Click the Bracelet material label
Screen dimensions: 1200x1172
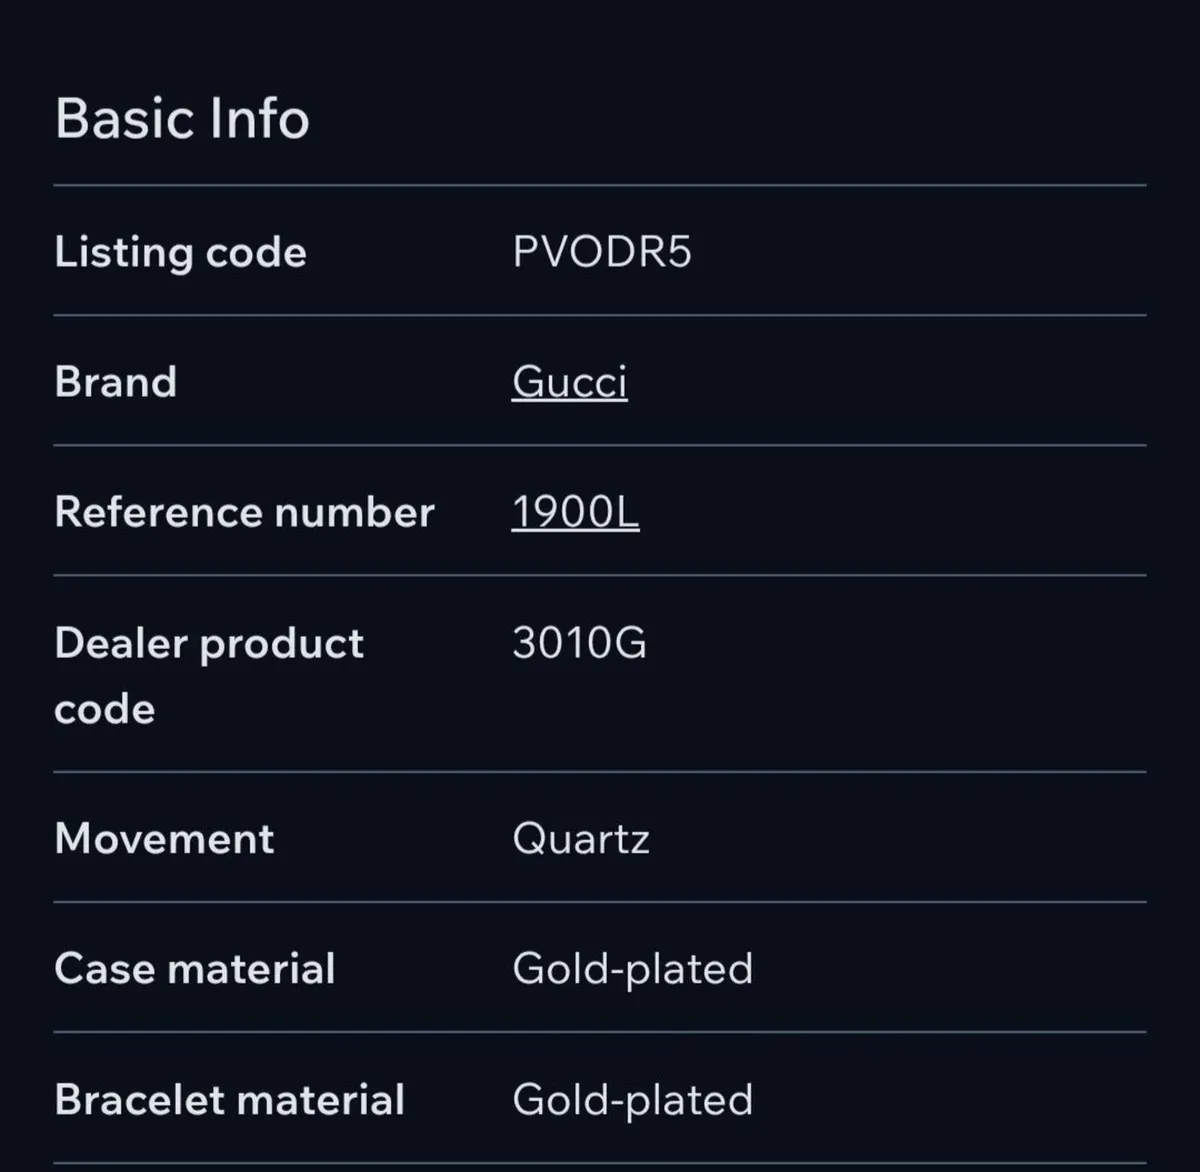coord(229,1099)
